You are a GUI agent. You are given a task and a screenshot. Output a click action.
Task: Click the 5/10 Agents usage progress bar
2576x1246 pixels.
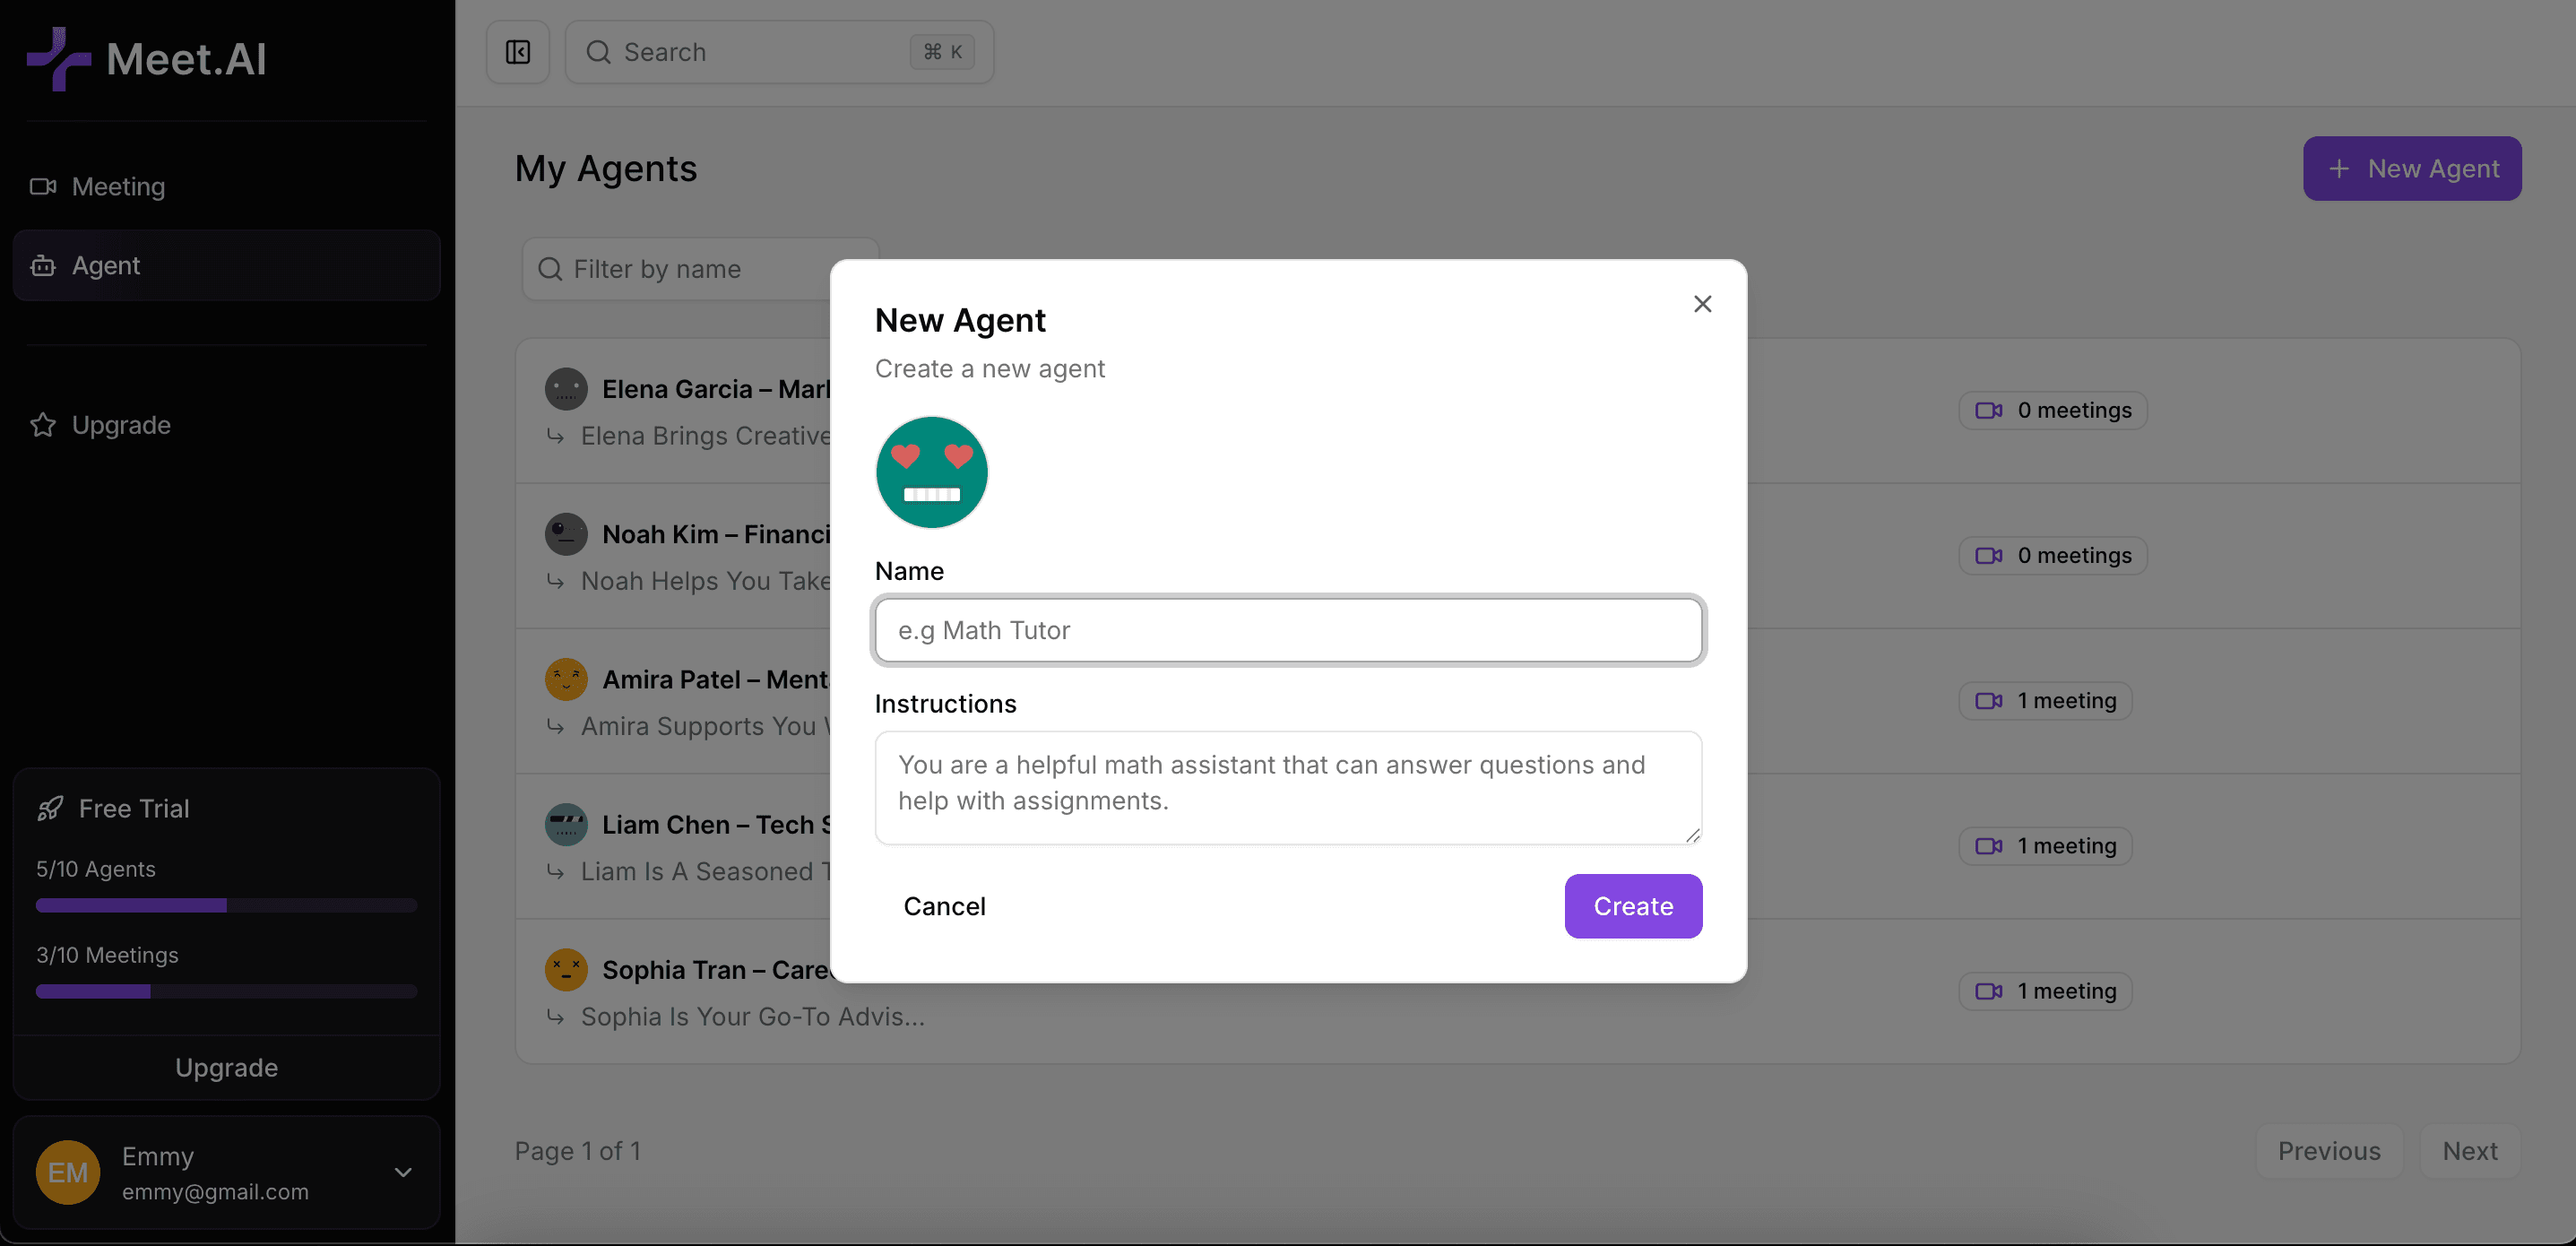click(x=226, y=906)
